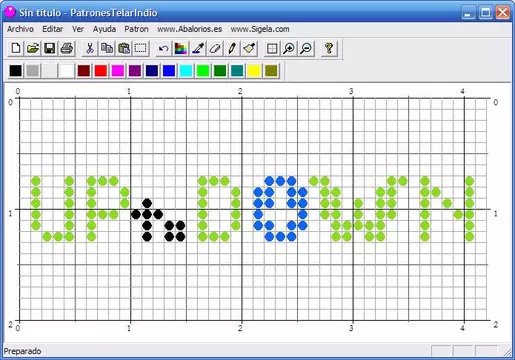The image size is (515, 360).
Task: Open the Patron menu
Action: coord(136,29)
